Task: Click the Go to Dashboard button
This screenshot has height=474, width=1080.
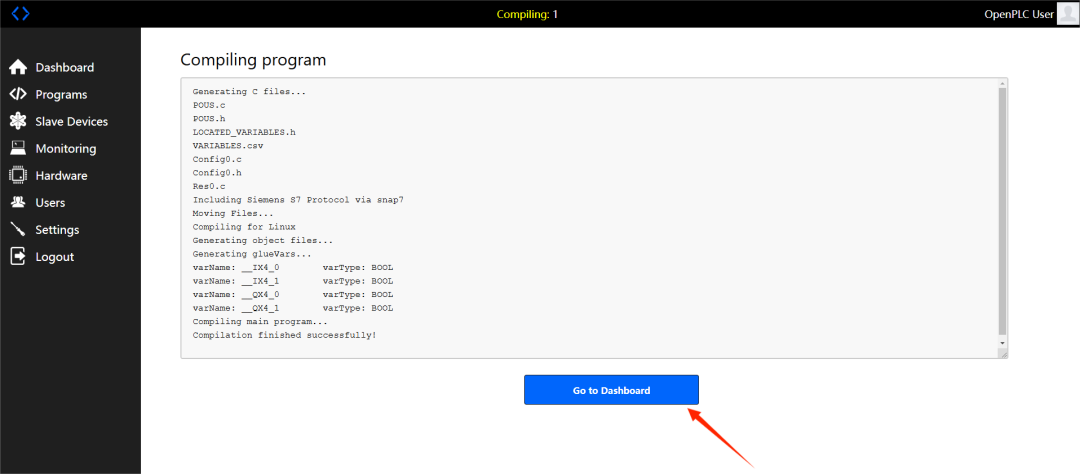Action: [x=611, y=390]
